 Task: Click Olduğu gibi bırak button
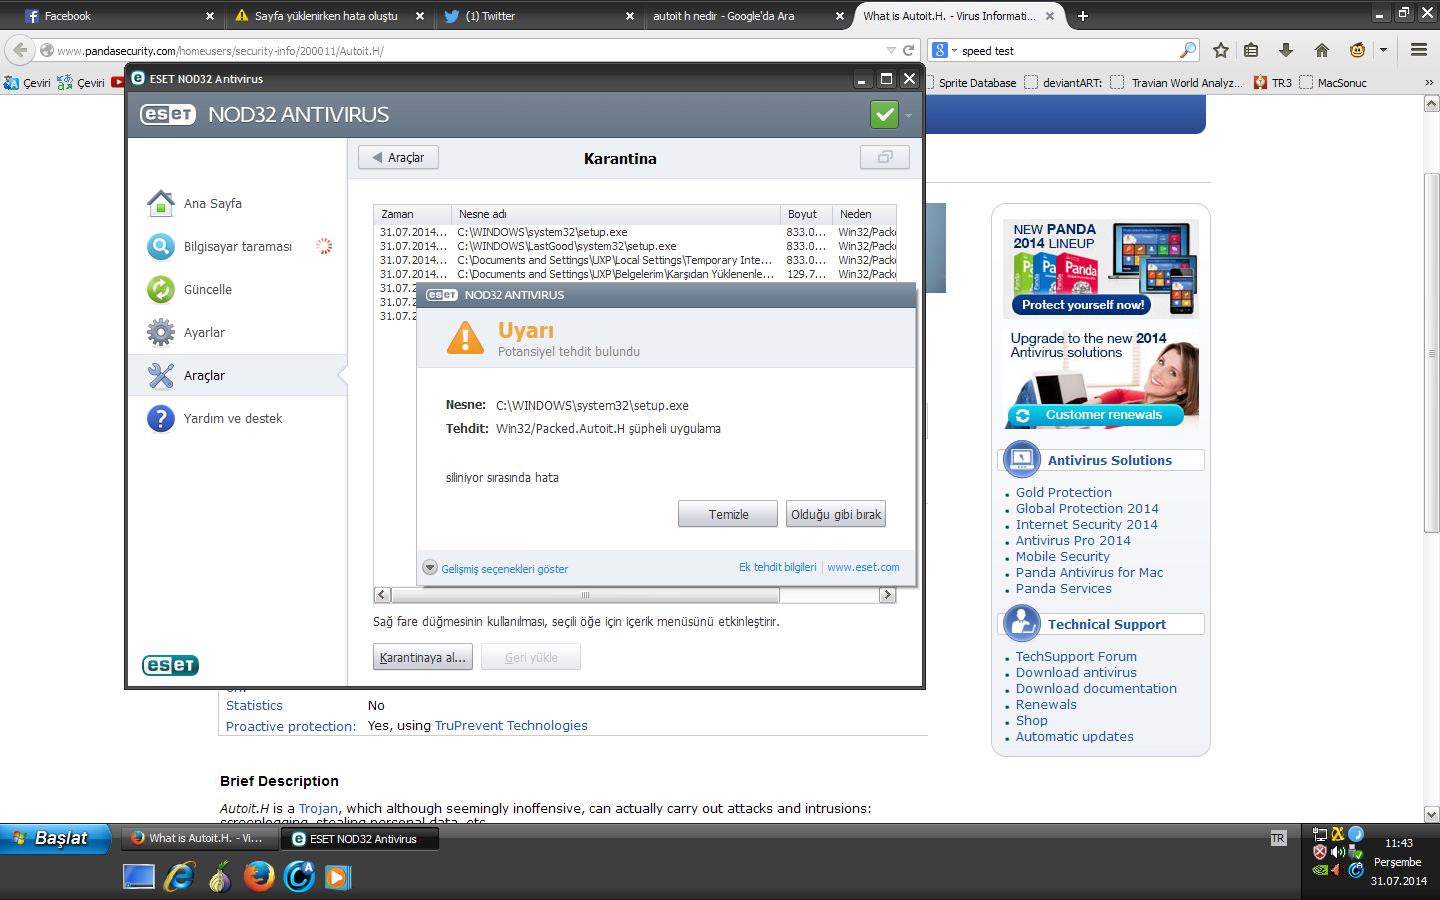[836, 514]
